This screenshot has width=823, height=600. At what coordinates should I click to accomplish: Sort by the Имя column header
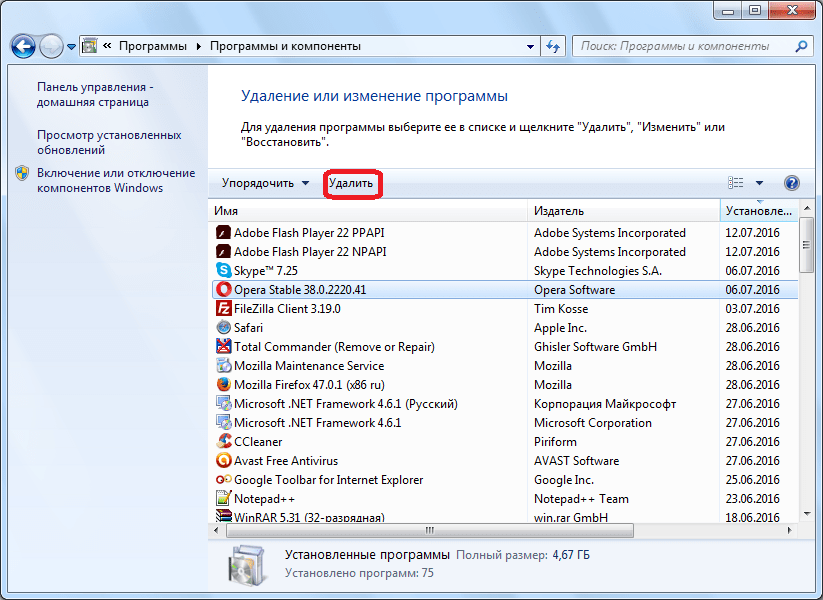coord(367,210)
